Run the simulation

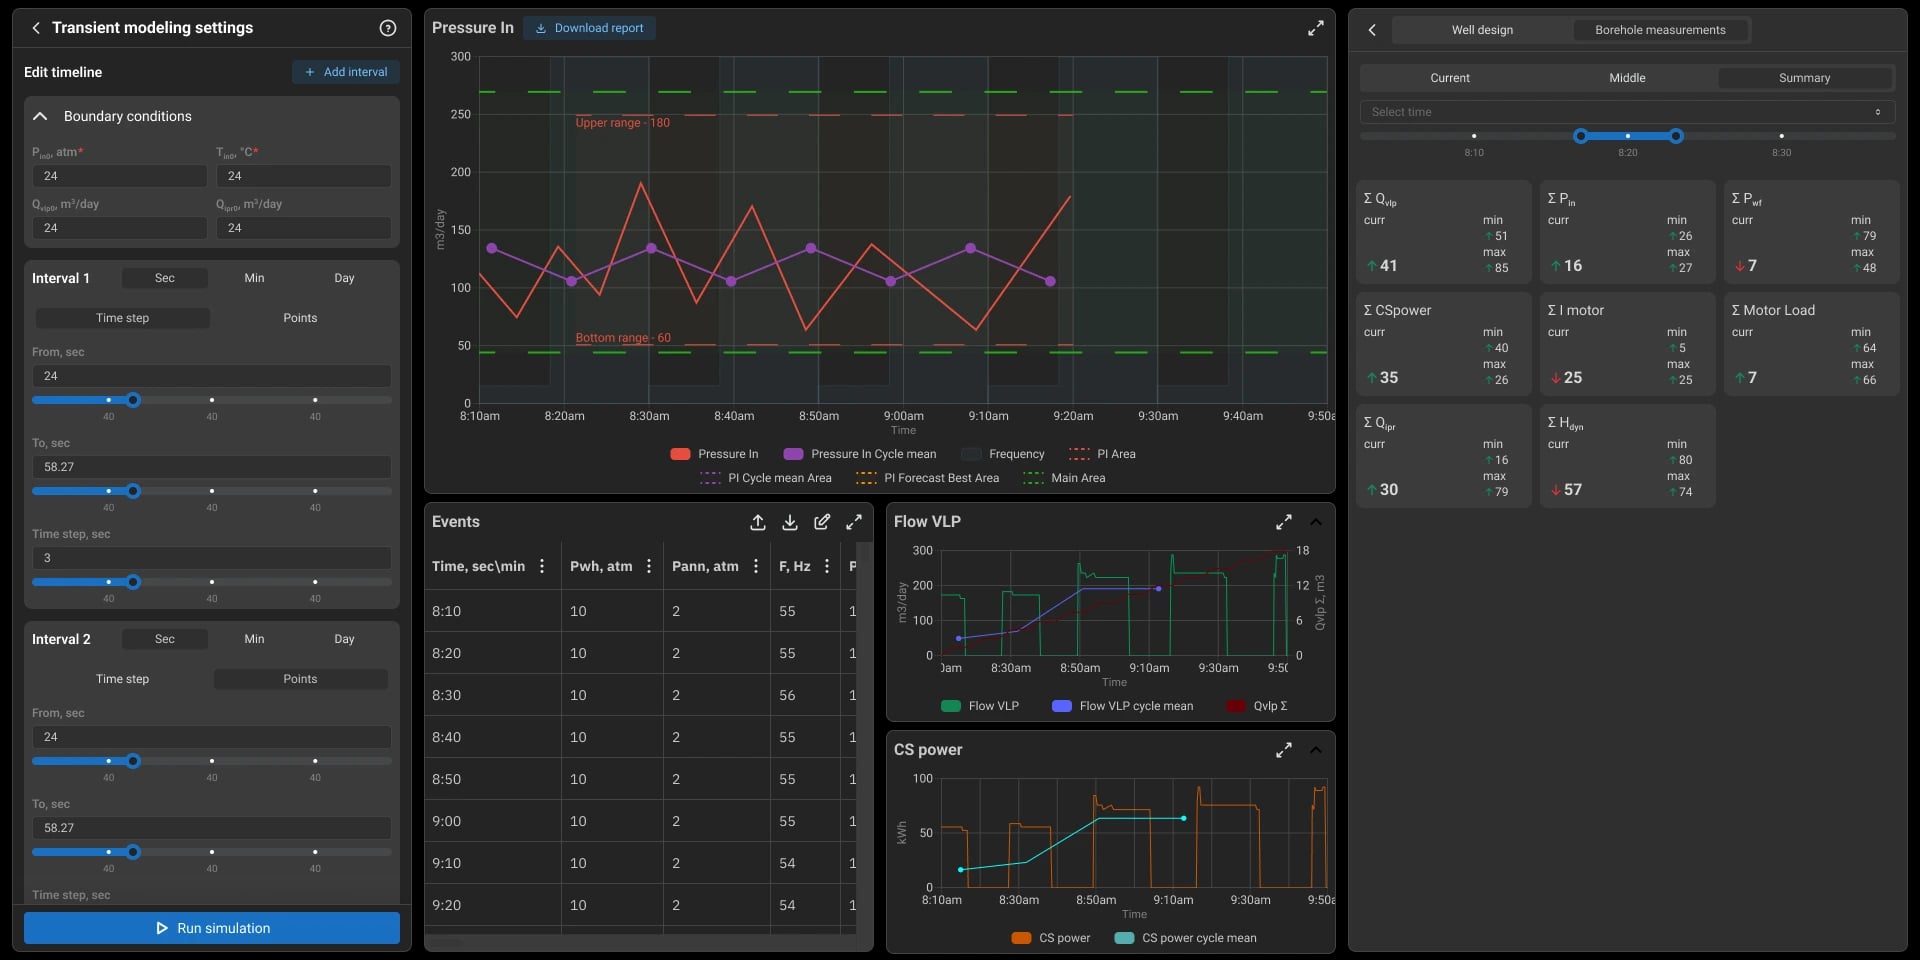212,928
